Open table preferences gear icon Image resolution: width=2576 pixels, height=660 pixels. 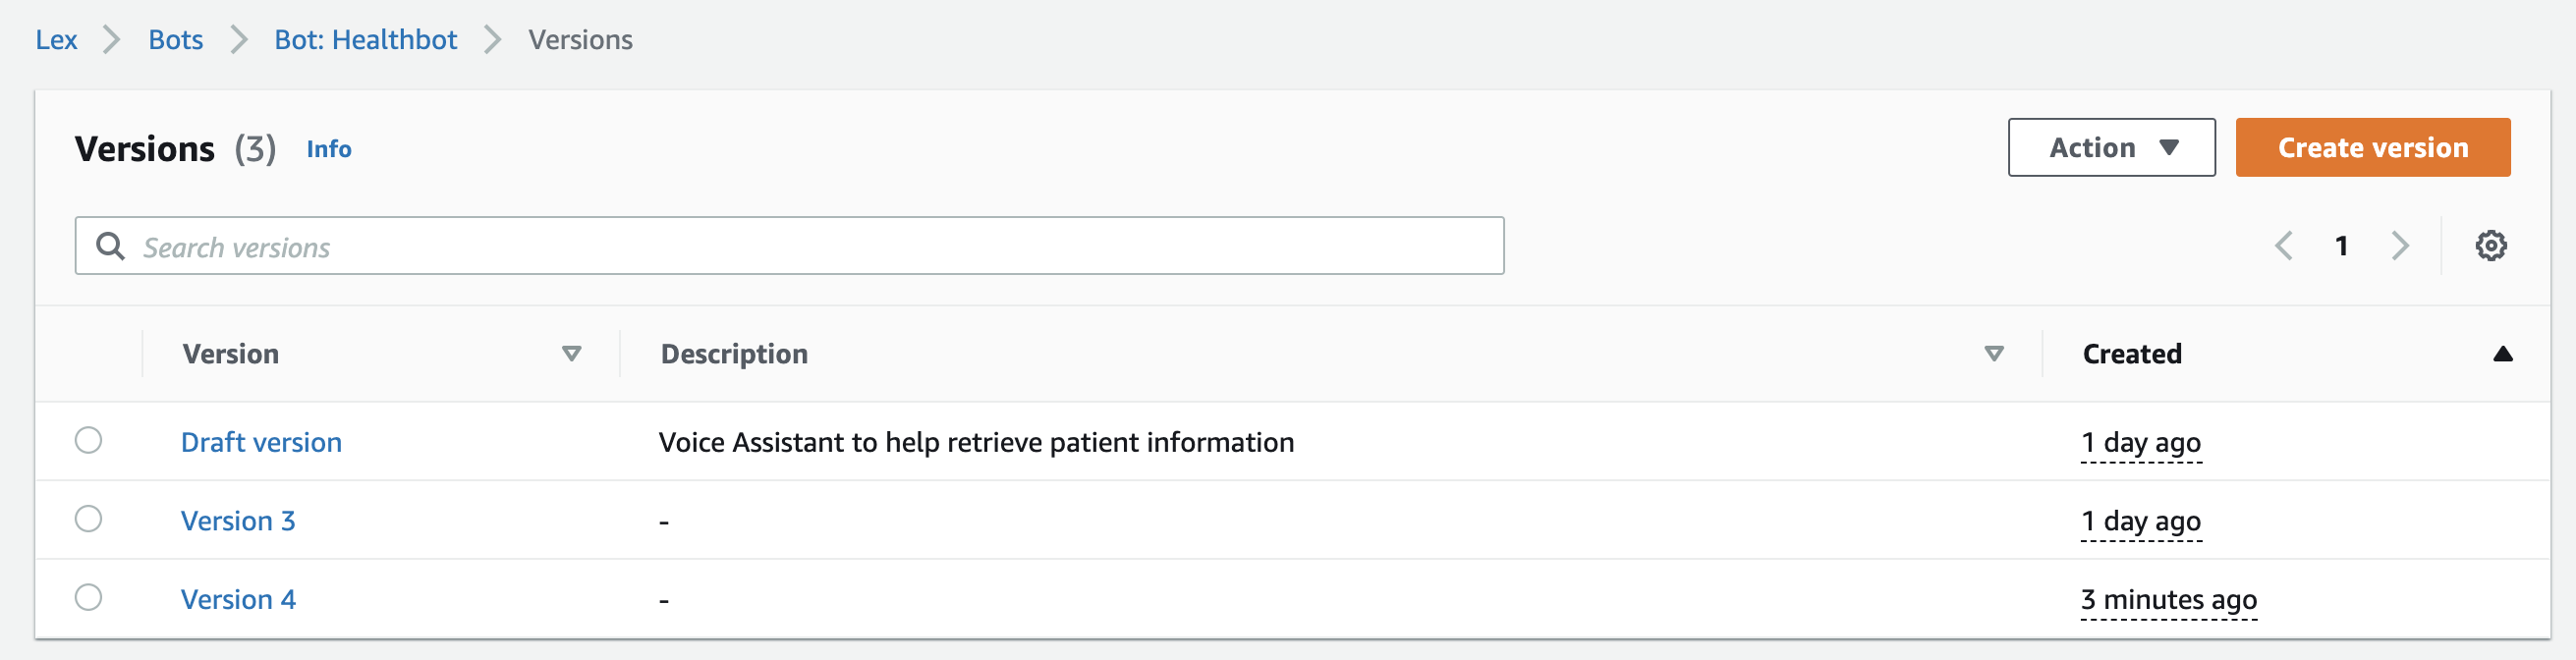(2490, 246)
